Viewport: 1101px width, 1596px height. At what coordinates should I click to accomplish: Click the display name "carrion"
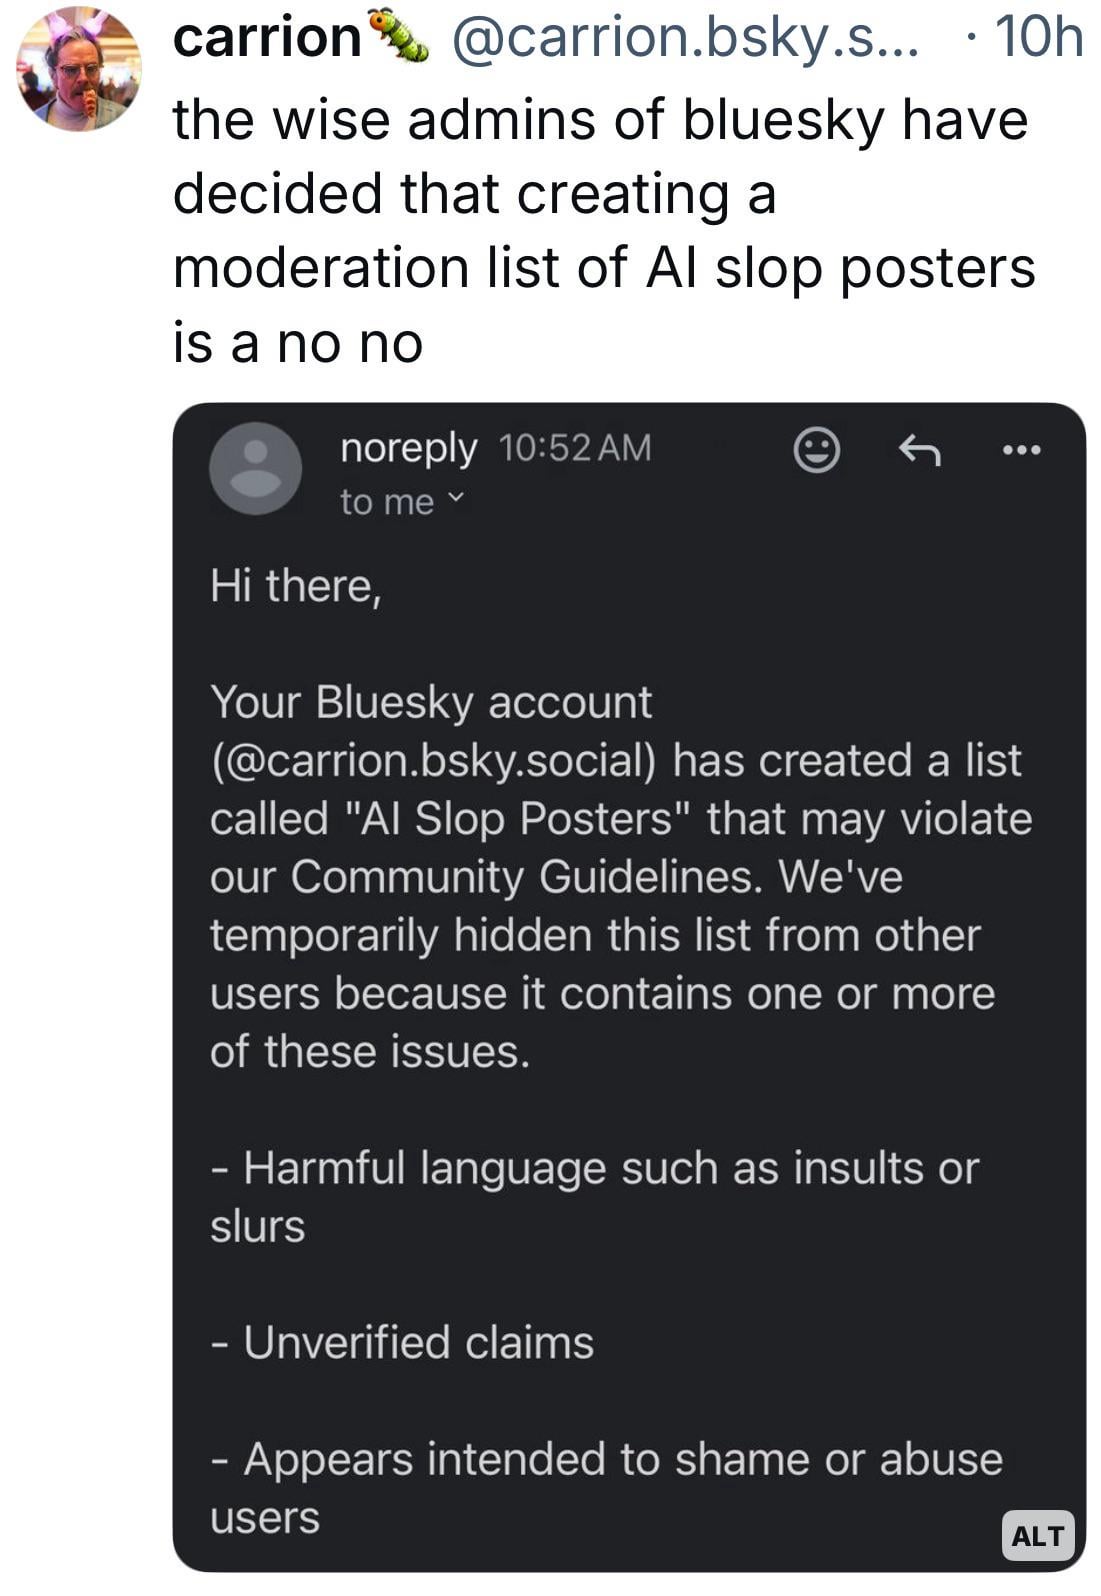(267, 38)
